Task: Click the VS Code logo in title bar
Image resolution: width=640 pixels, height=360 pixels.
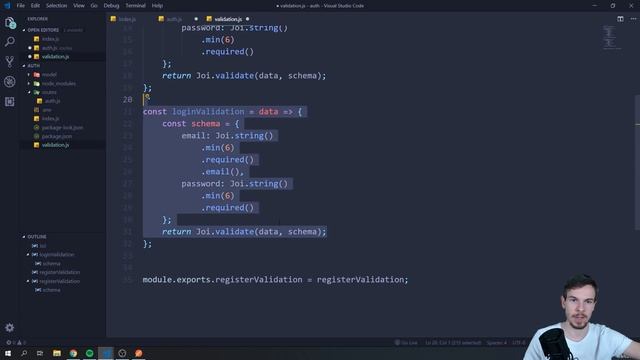Action: (x=7, y=6)
